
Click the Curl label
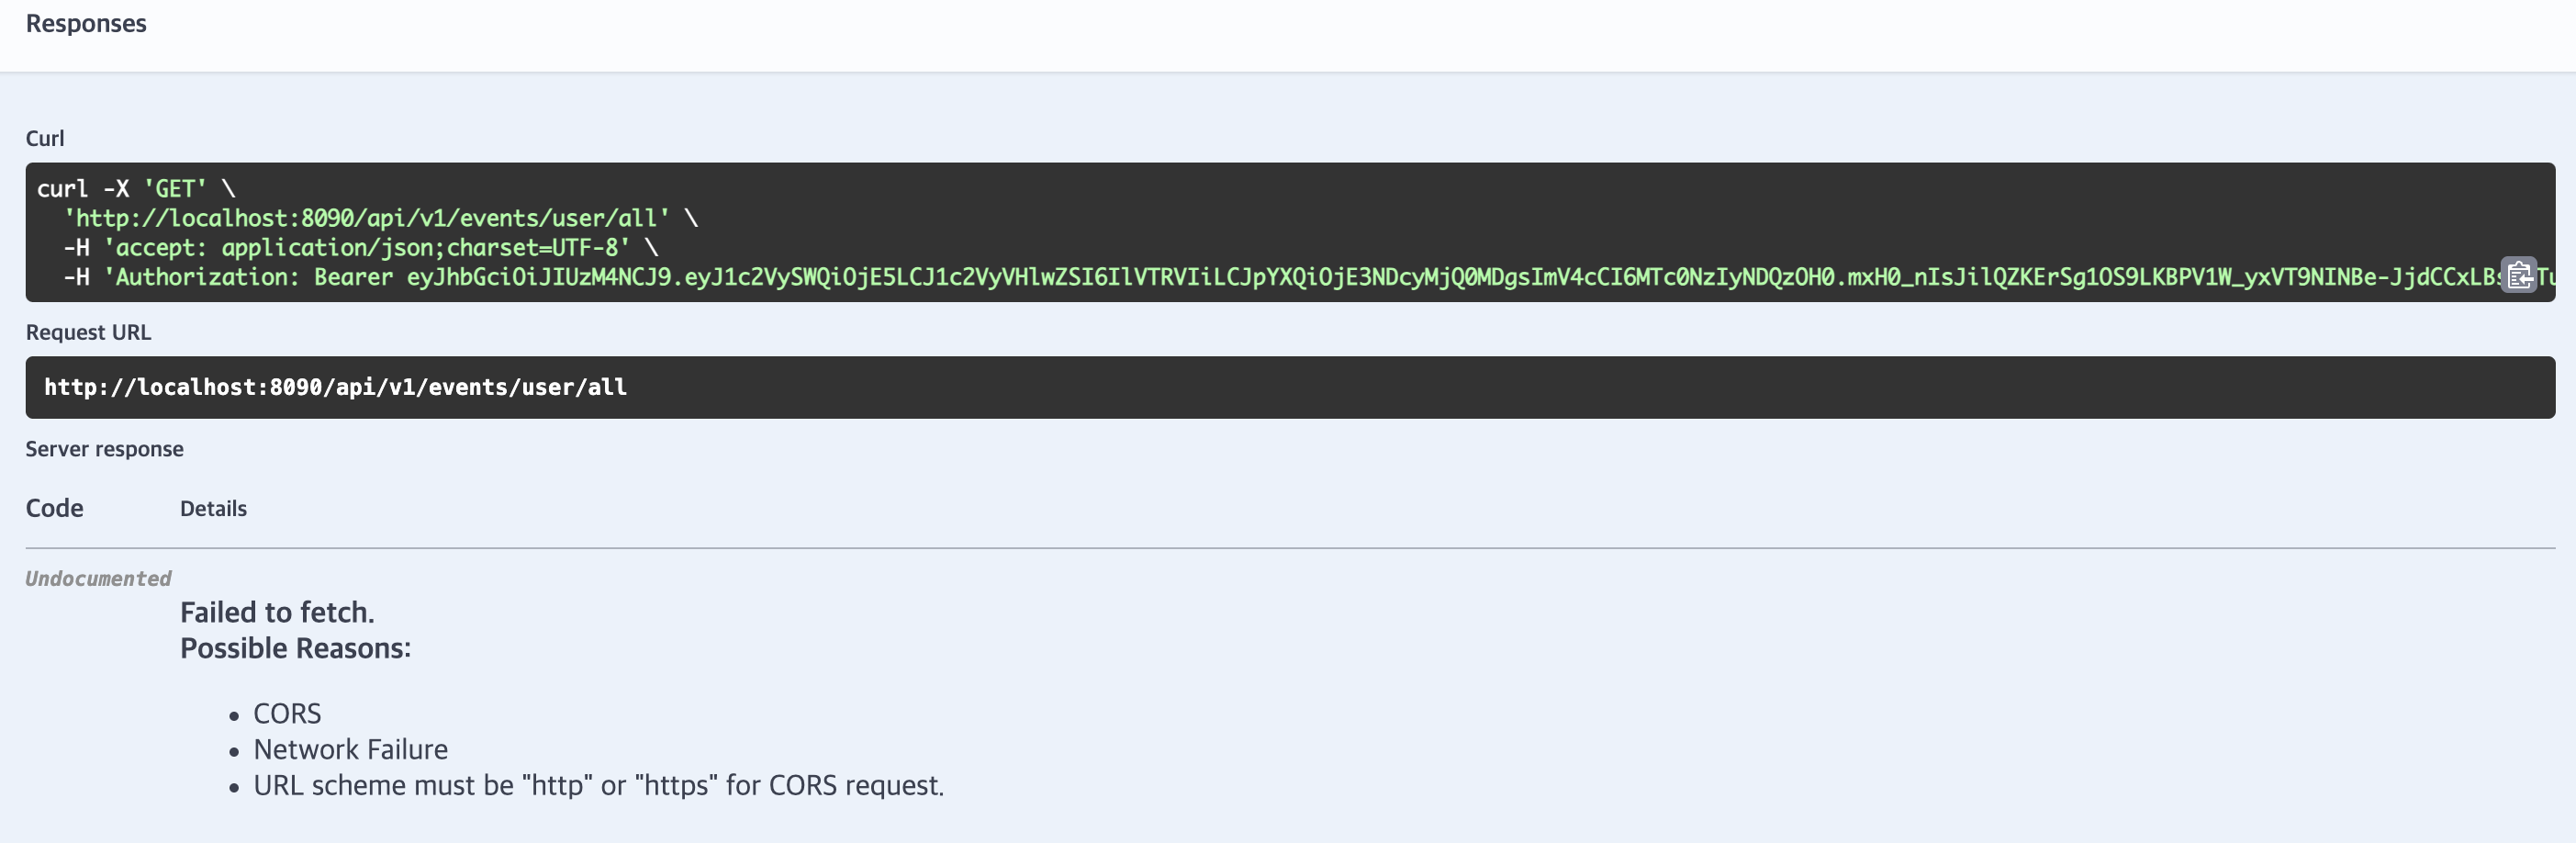[45, 139]
